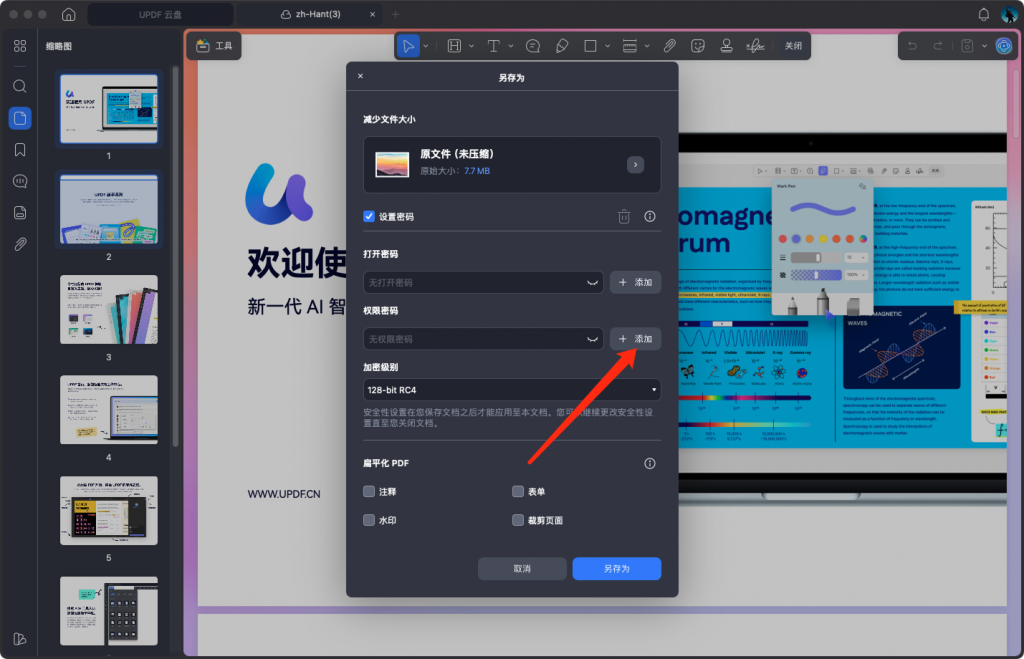This screenshot has width=1024, height=659.
Task: Select the zh-Hant(3) tab
Action: pyautogui.click(x=310, y=14)
